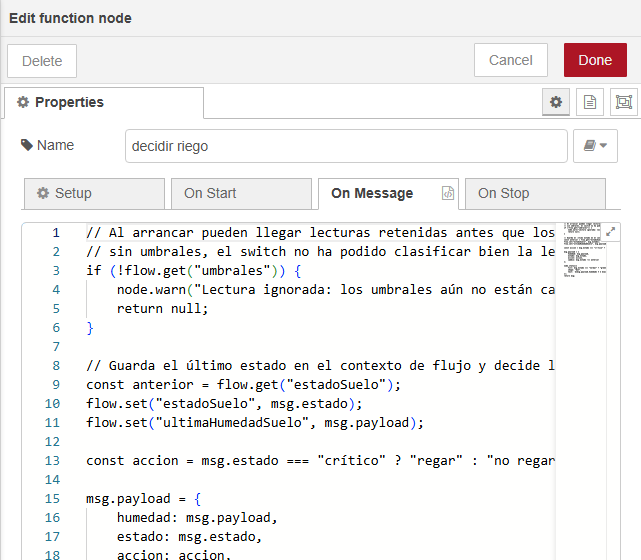
Task: Click the flow.set "ultimaHumedadSuelo" line
Action: click(x=255, y=423)
